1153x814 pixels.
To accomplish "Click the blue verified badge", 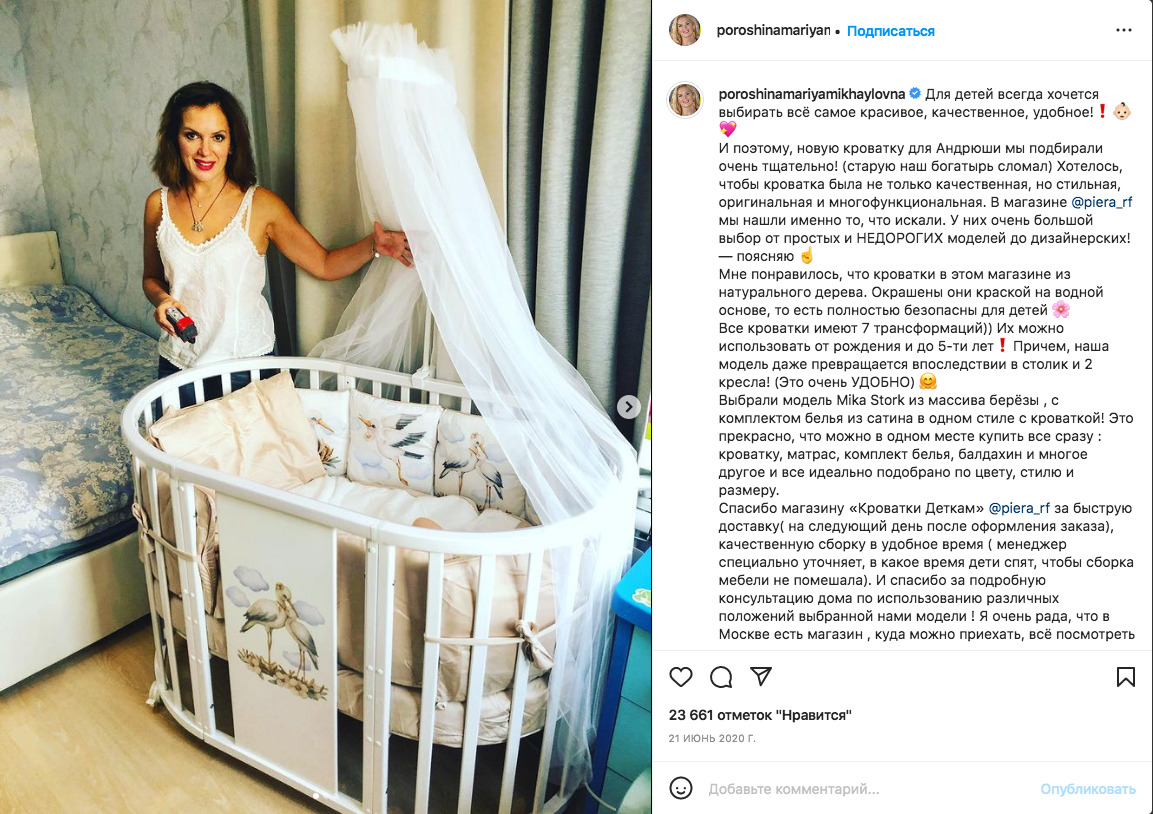I will tap(915, 93).
